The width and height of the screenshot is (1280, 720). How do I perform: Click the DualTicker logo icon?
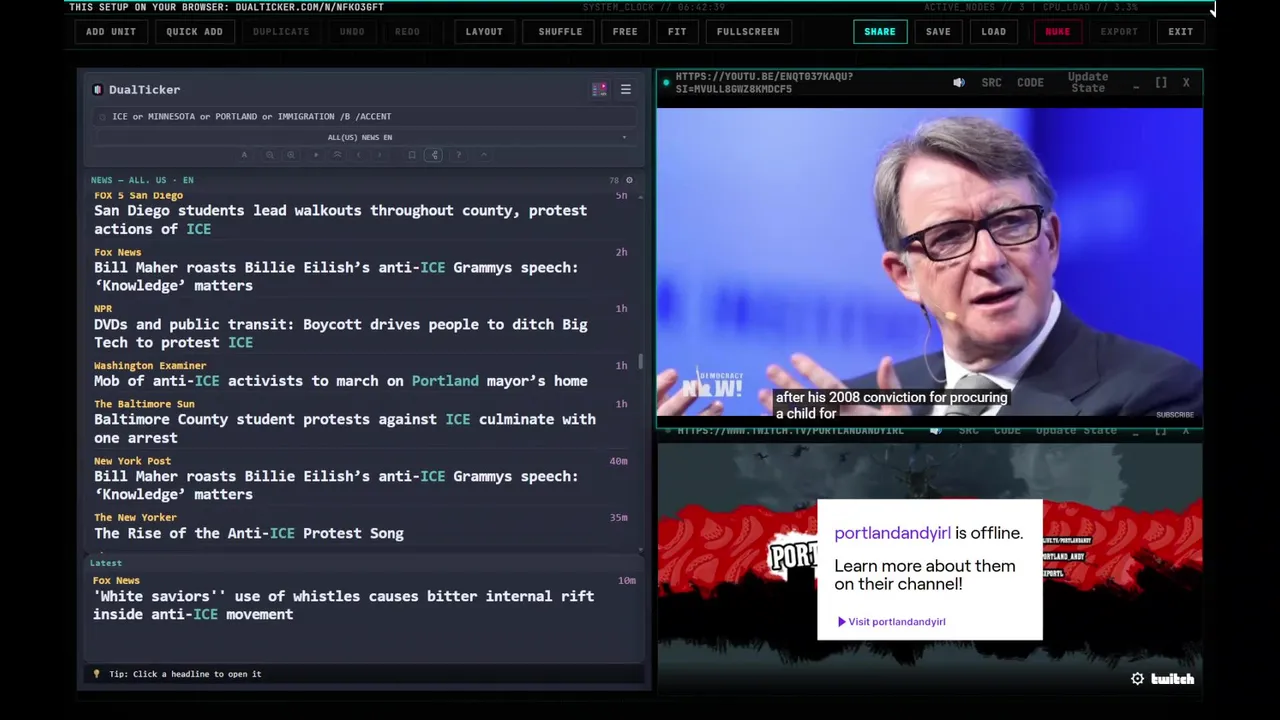[97, 90]
